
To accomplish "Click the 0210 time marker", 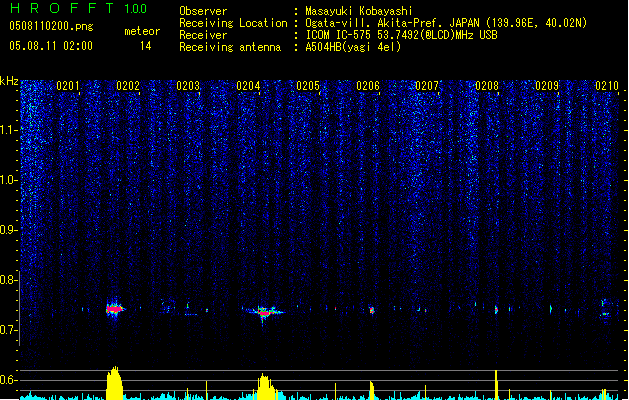I will (607, 86).
